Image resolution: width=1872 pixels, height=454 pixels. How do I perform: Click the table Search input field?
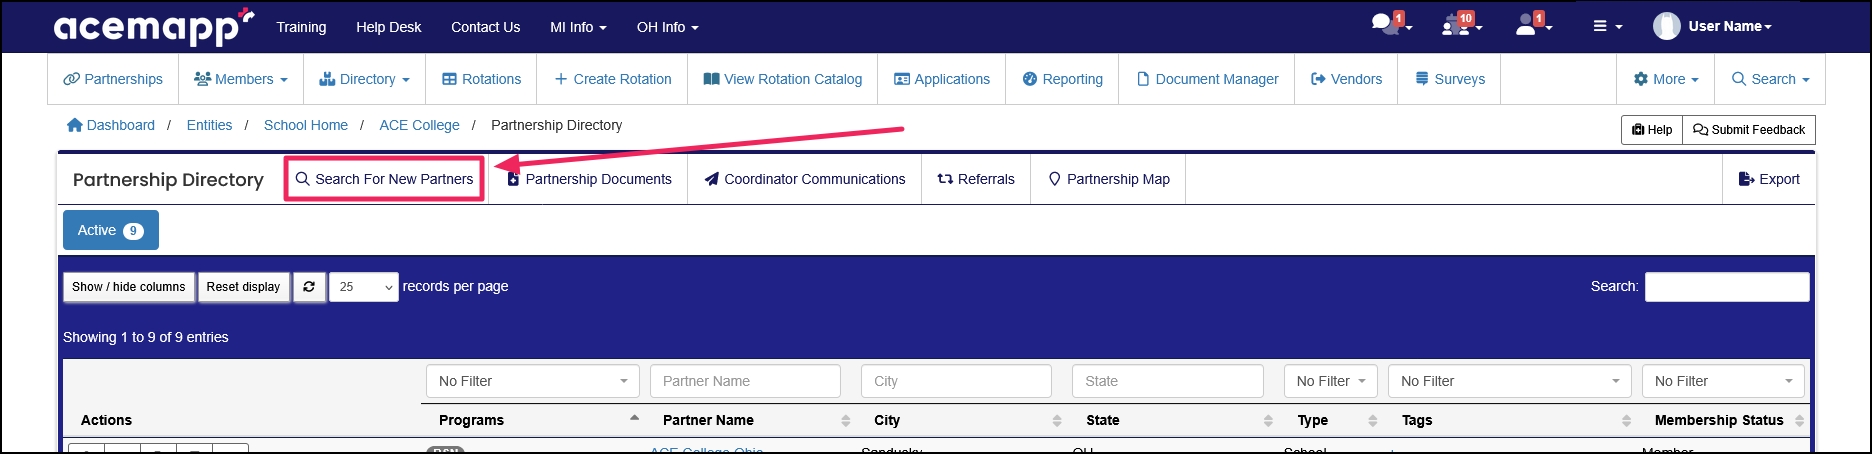click(x=1727, y=287)
